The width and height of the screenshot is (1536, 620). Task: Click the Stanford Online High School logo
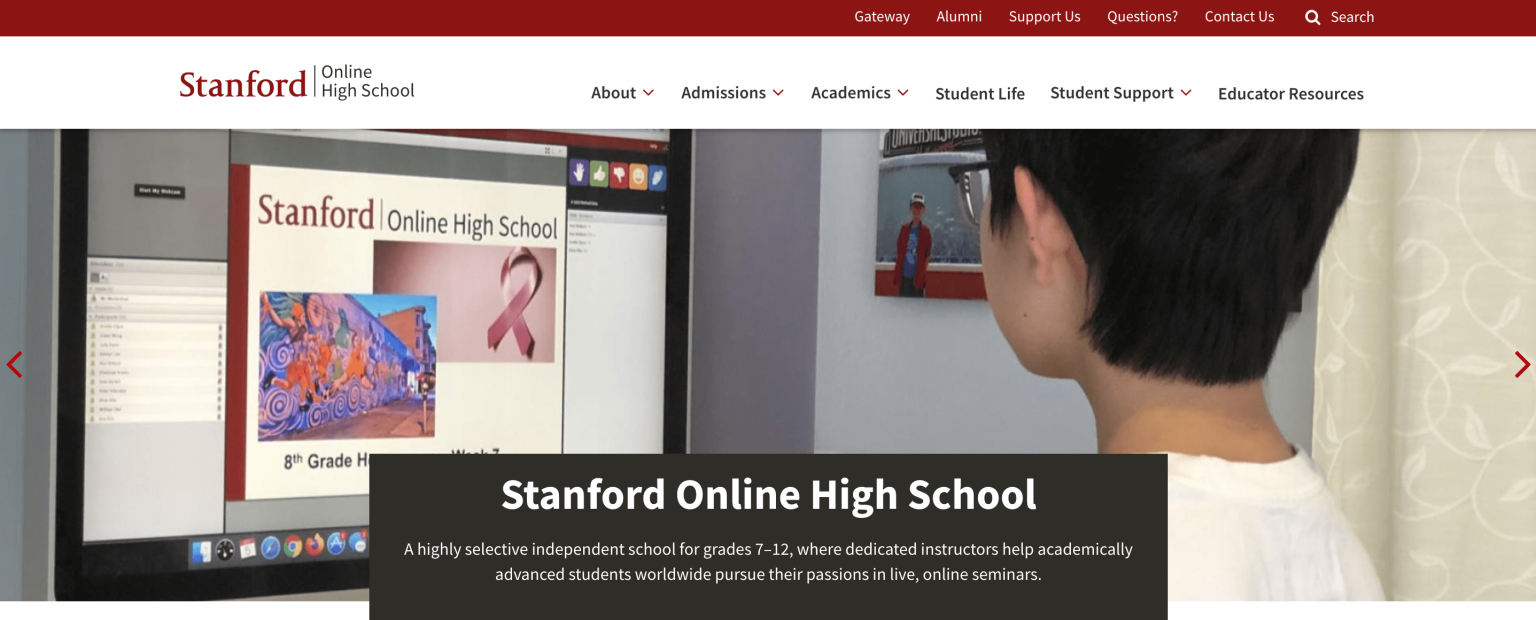[x=296, y=82]
